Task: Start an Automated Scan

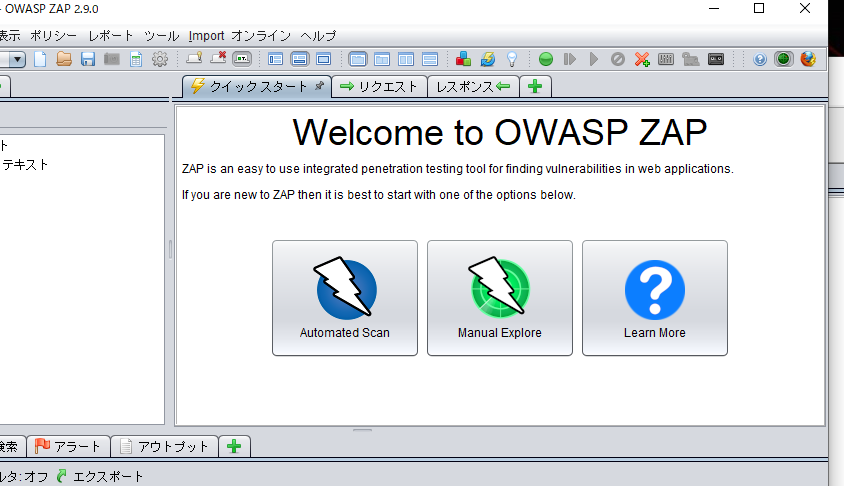Action: [x=345, y=298]
